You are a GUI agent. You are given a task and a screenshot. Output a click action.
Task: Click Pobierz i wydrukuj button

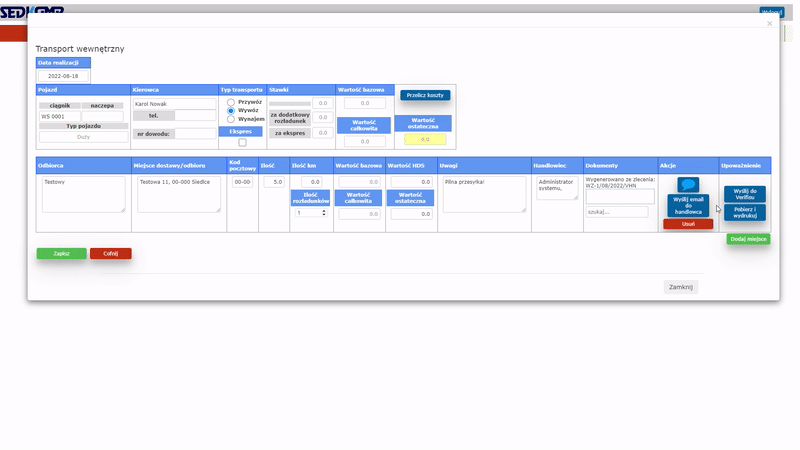click(x=745, y=213)
